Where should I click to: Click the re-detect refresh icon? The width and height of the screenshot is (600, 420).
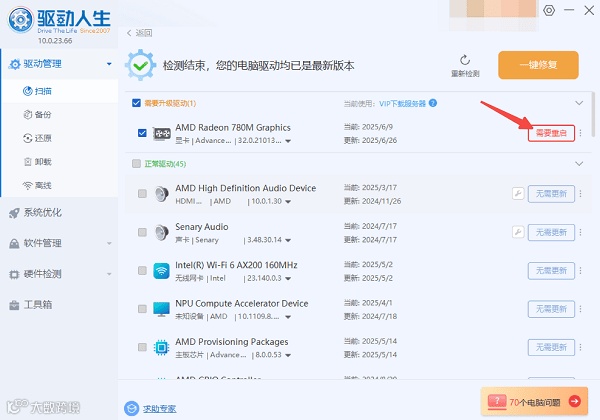(465, 60)
